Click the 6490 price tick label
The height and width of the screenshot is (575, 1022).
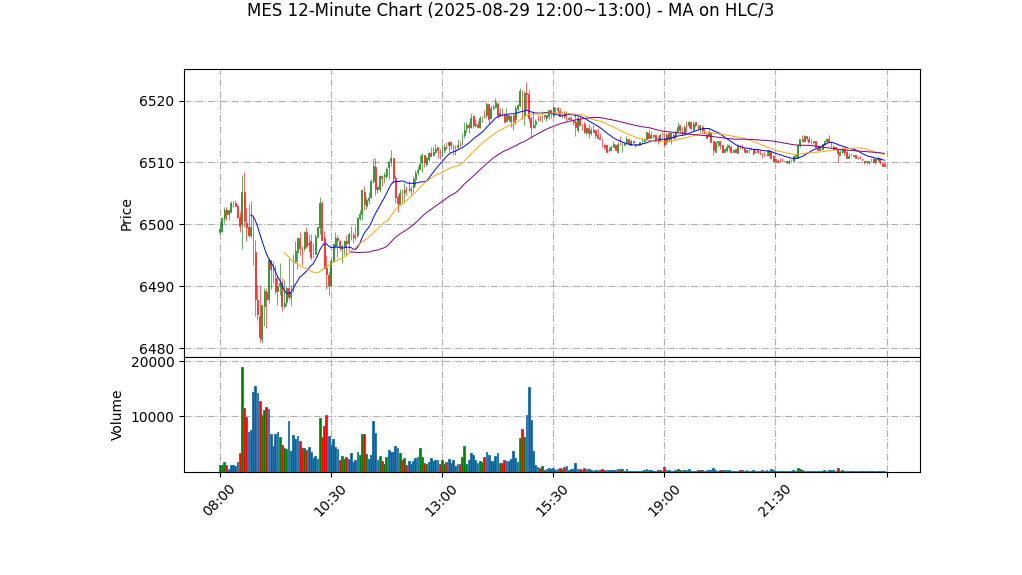pyautogui.click(x=156, y=287)
